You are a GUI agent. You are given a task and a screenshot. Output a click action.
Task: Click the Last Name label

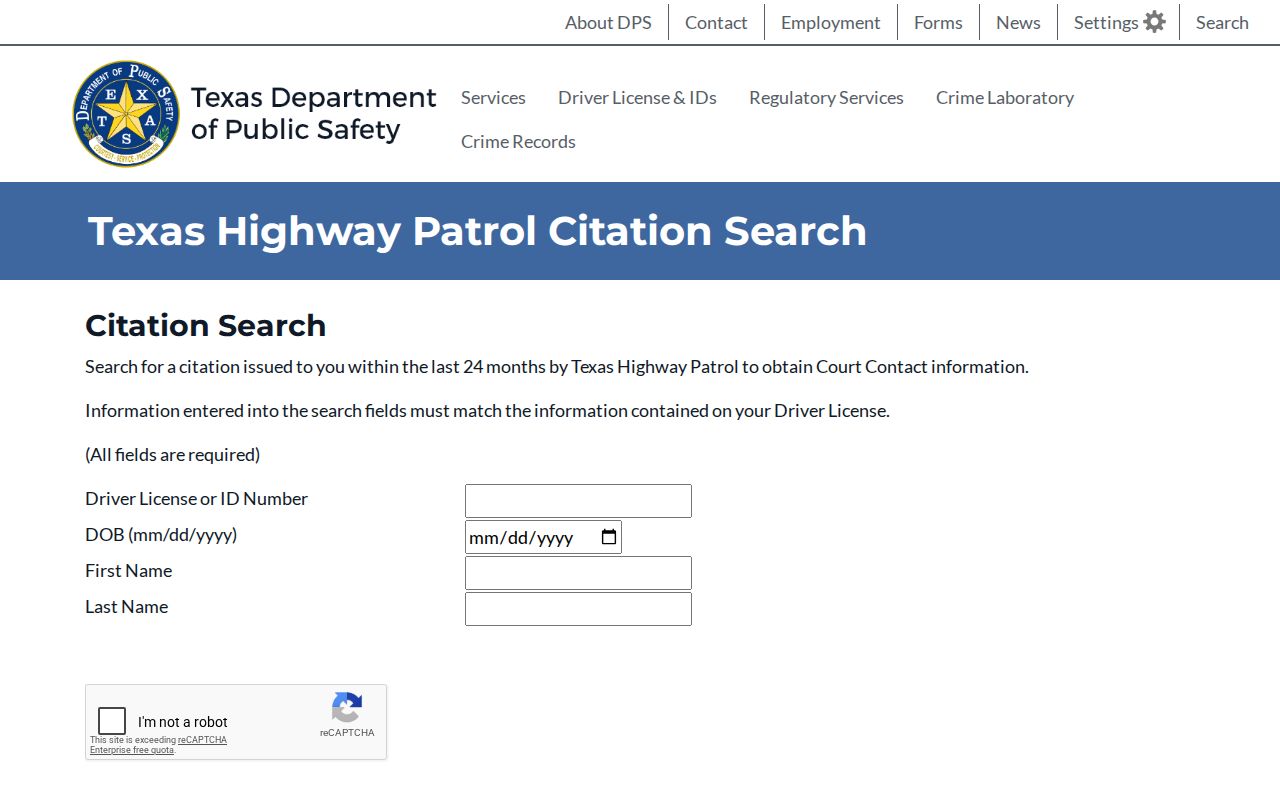coord(126,606)
